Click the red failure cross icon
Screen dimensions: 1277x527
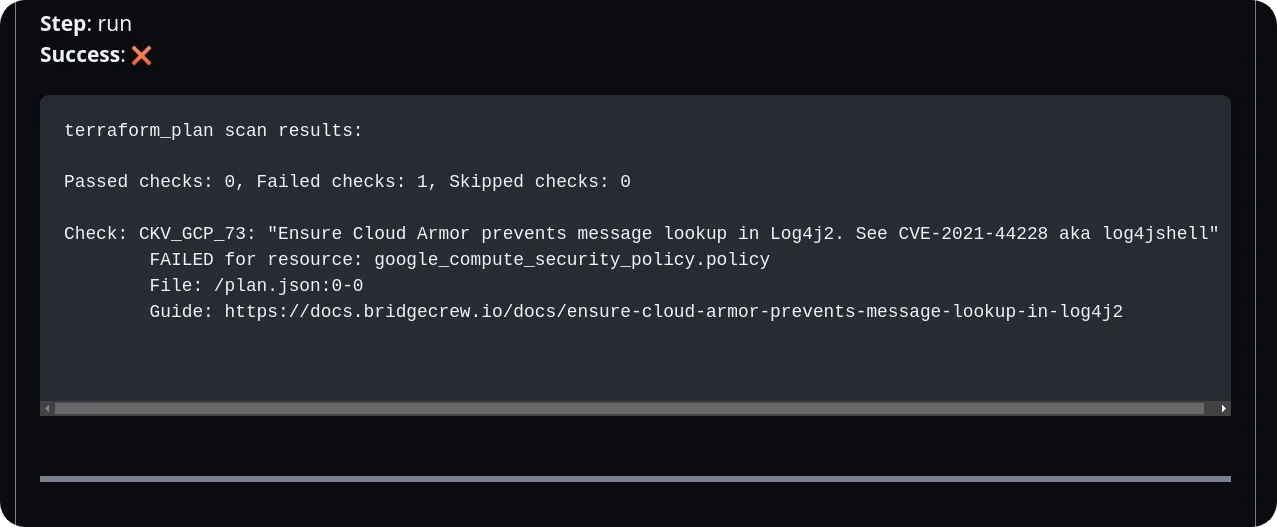pos(142,56)
